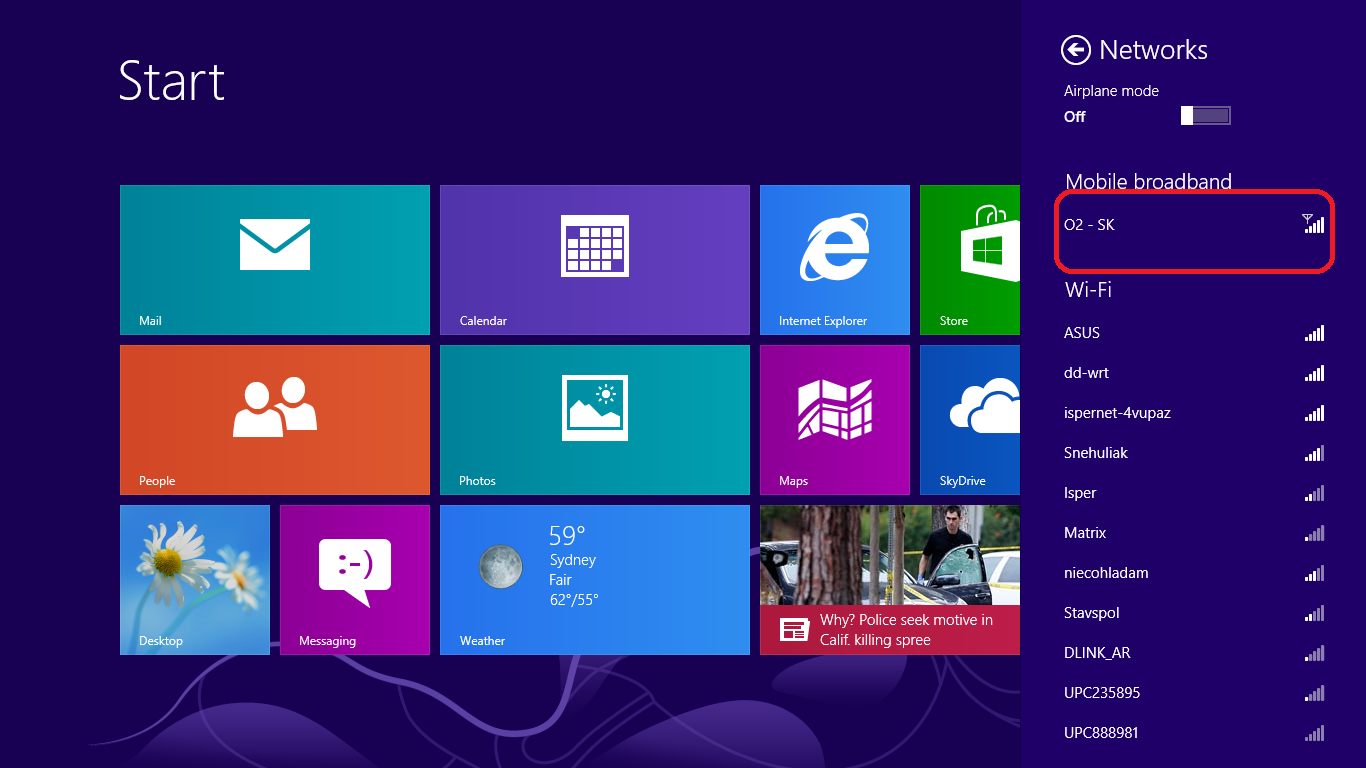Image resolution: width=1366 pixels, height=768 pixels.
Task: Open the police news story tile
Action: click(x=890, y=580)
